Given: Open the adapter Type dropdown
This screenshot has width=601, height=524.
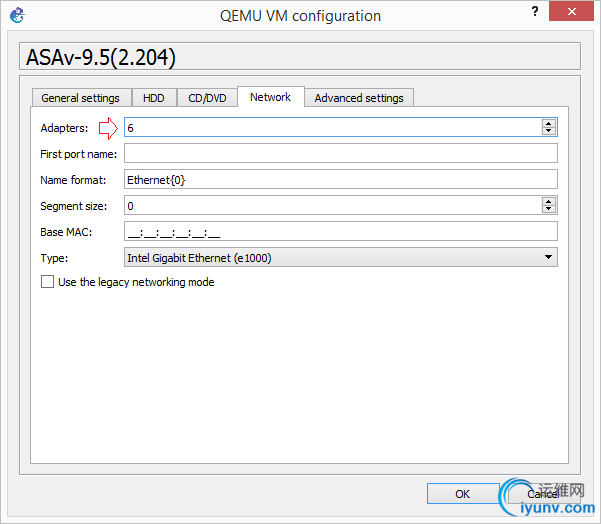Looking at the screenshot, I should 341,257.
